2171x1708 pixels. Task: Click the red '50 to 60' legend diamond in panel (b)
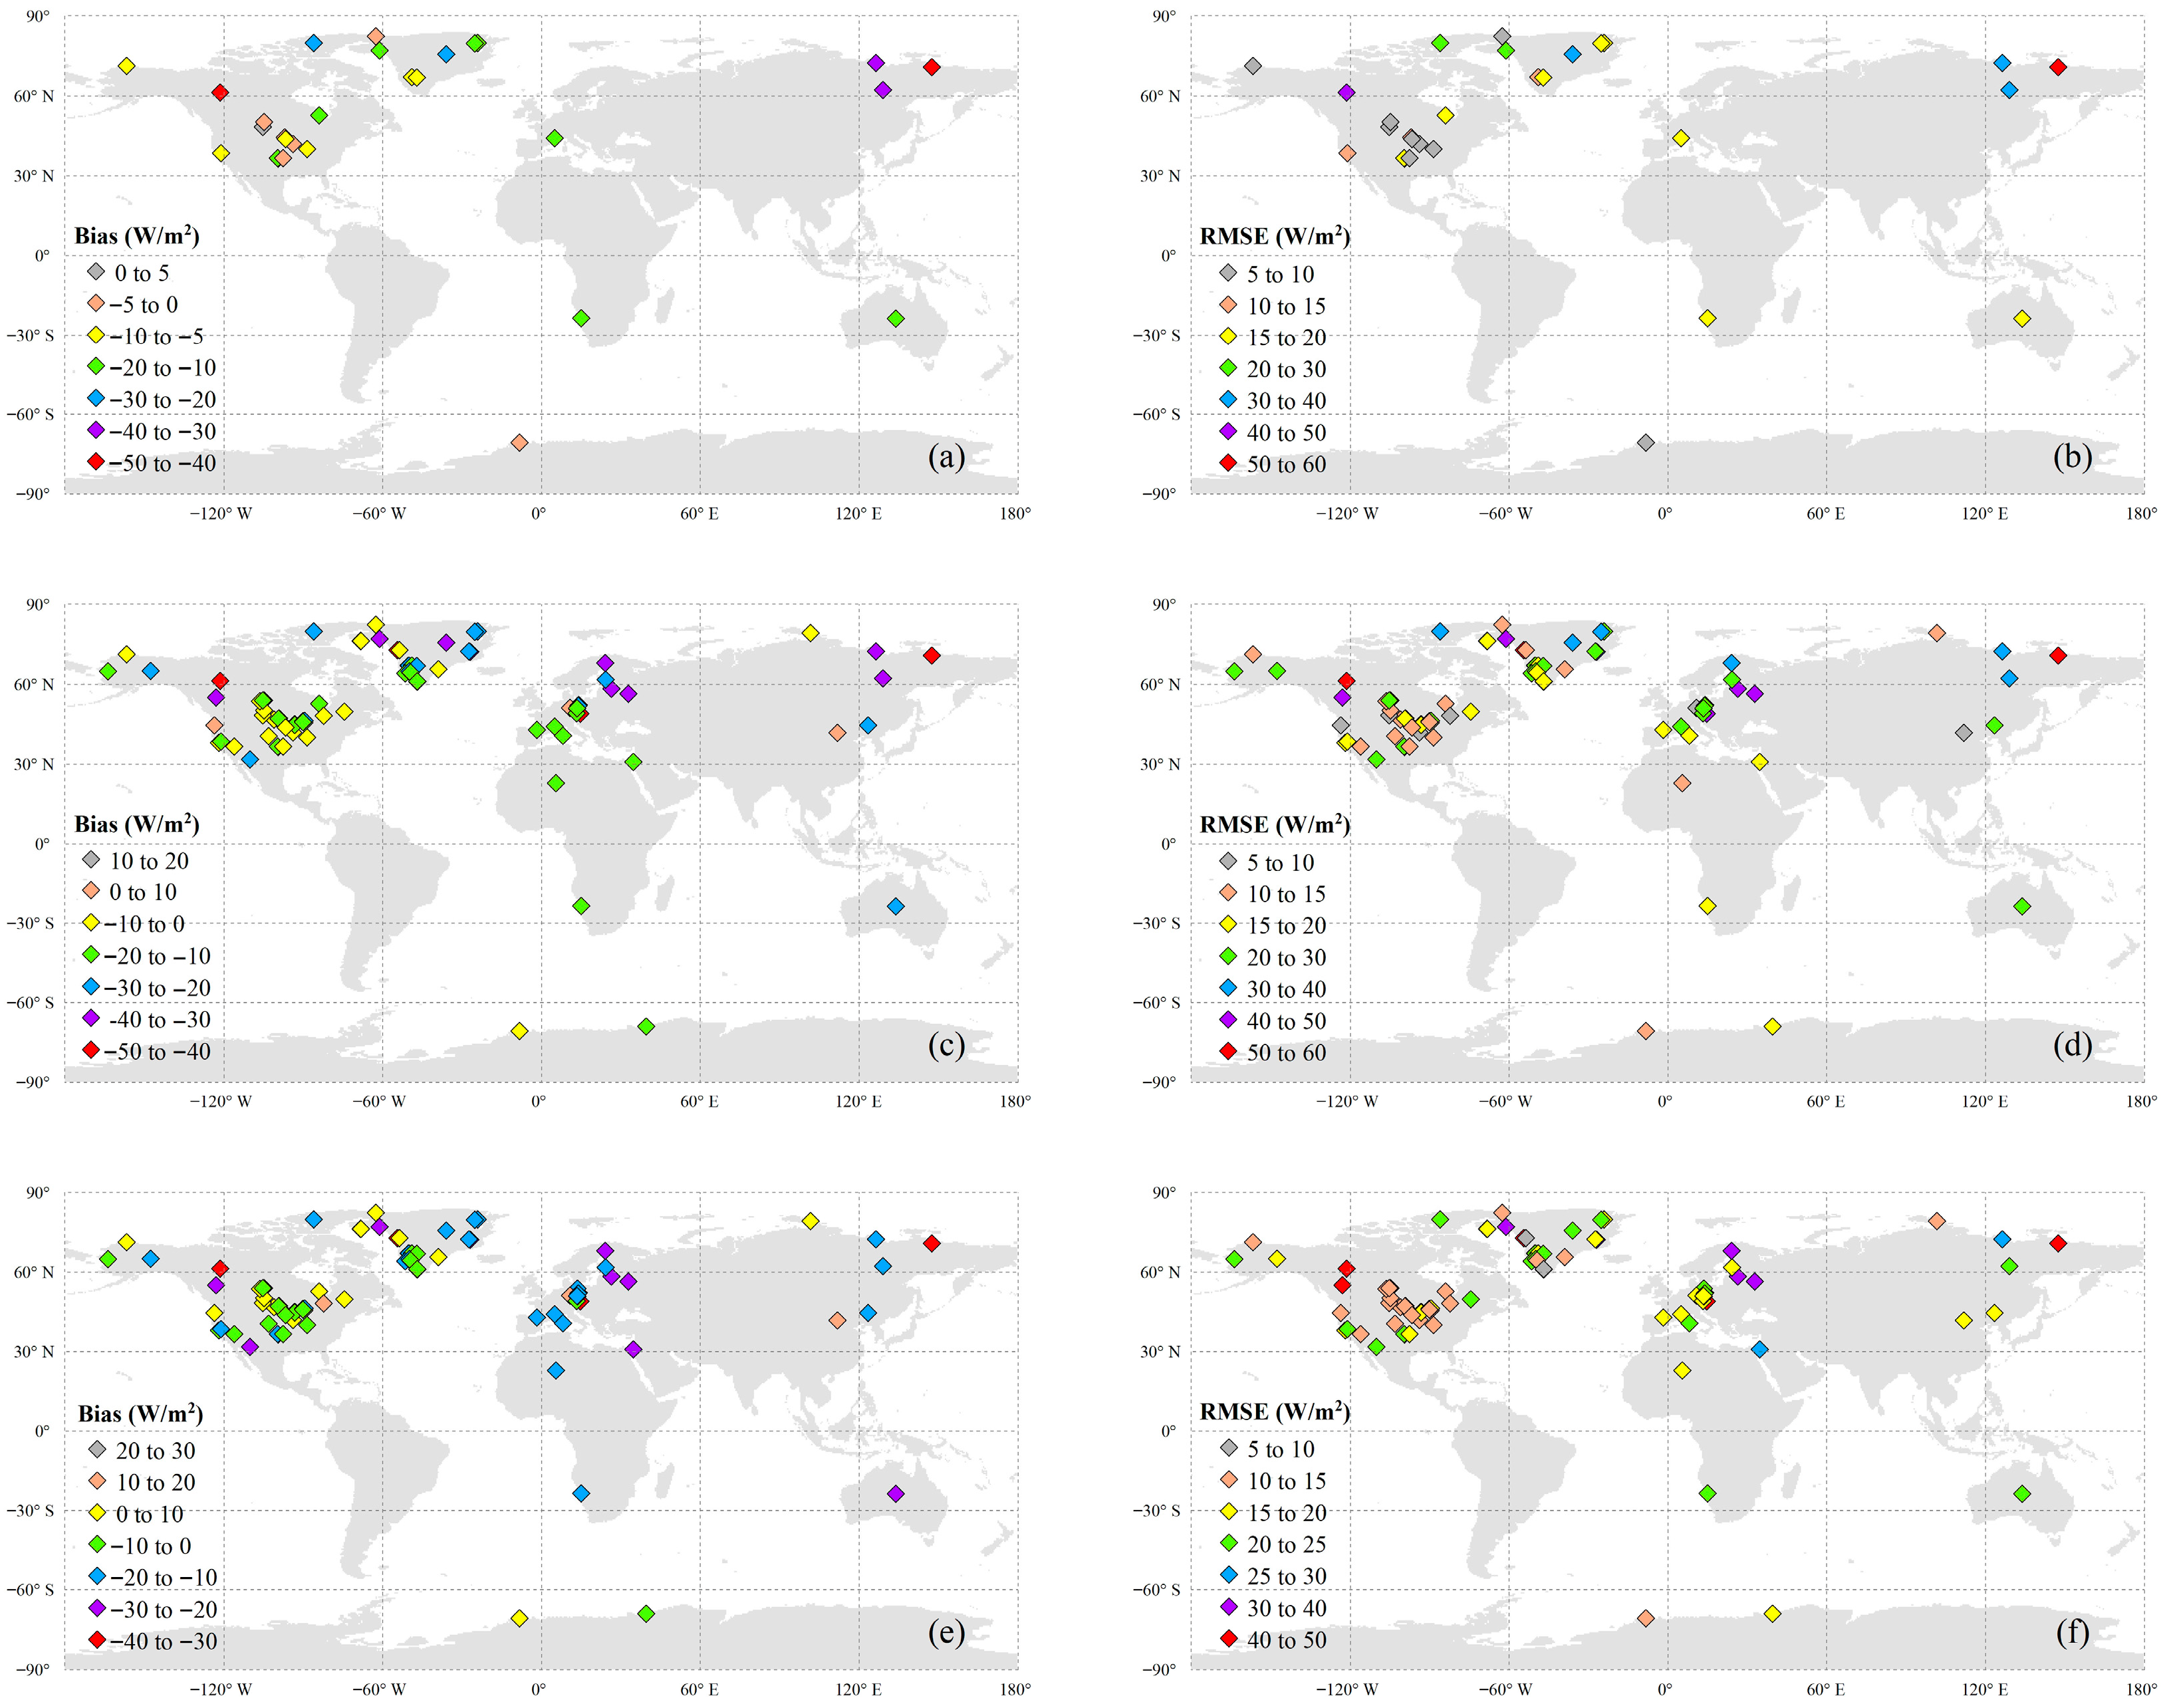(1228, 463)
